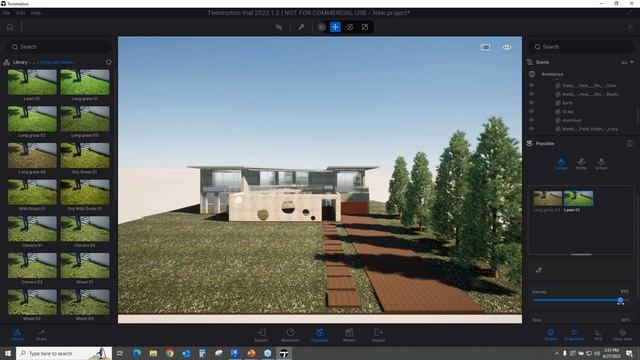Select the Earth scene tree item
Screen dimensions: 640x360
click(567, 103)
